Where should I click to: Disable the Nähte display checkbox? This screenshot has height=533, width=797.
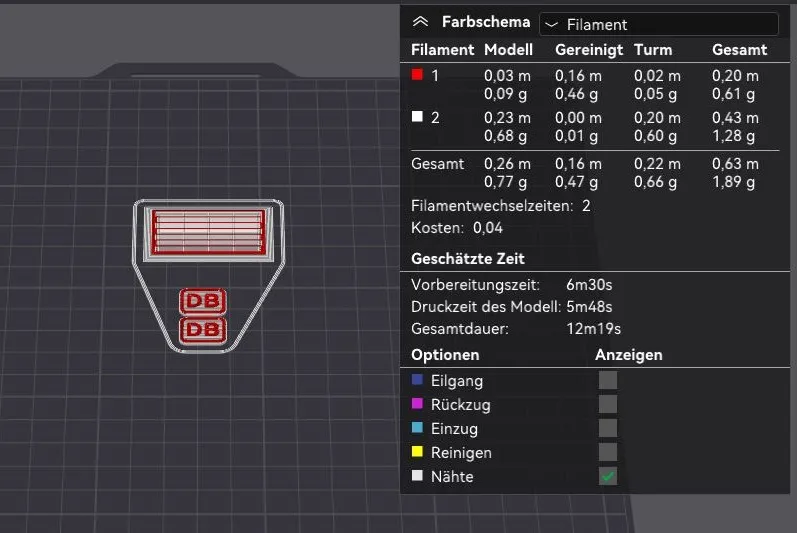tap(607, 476)
